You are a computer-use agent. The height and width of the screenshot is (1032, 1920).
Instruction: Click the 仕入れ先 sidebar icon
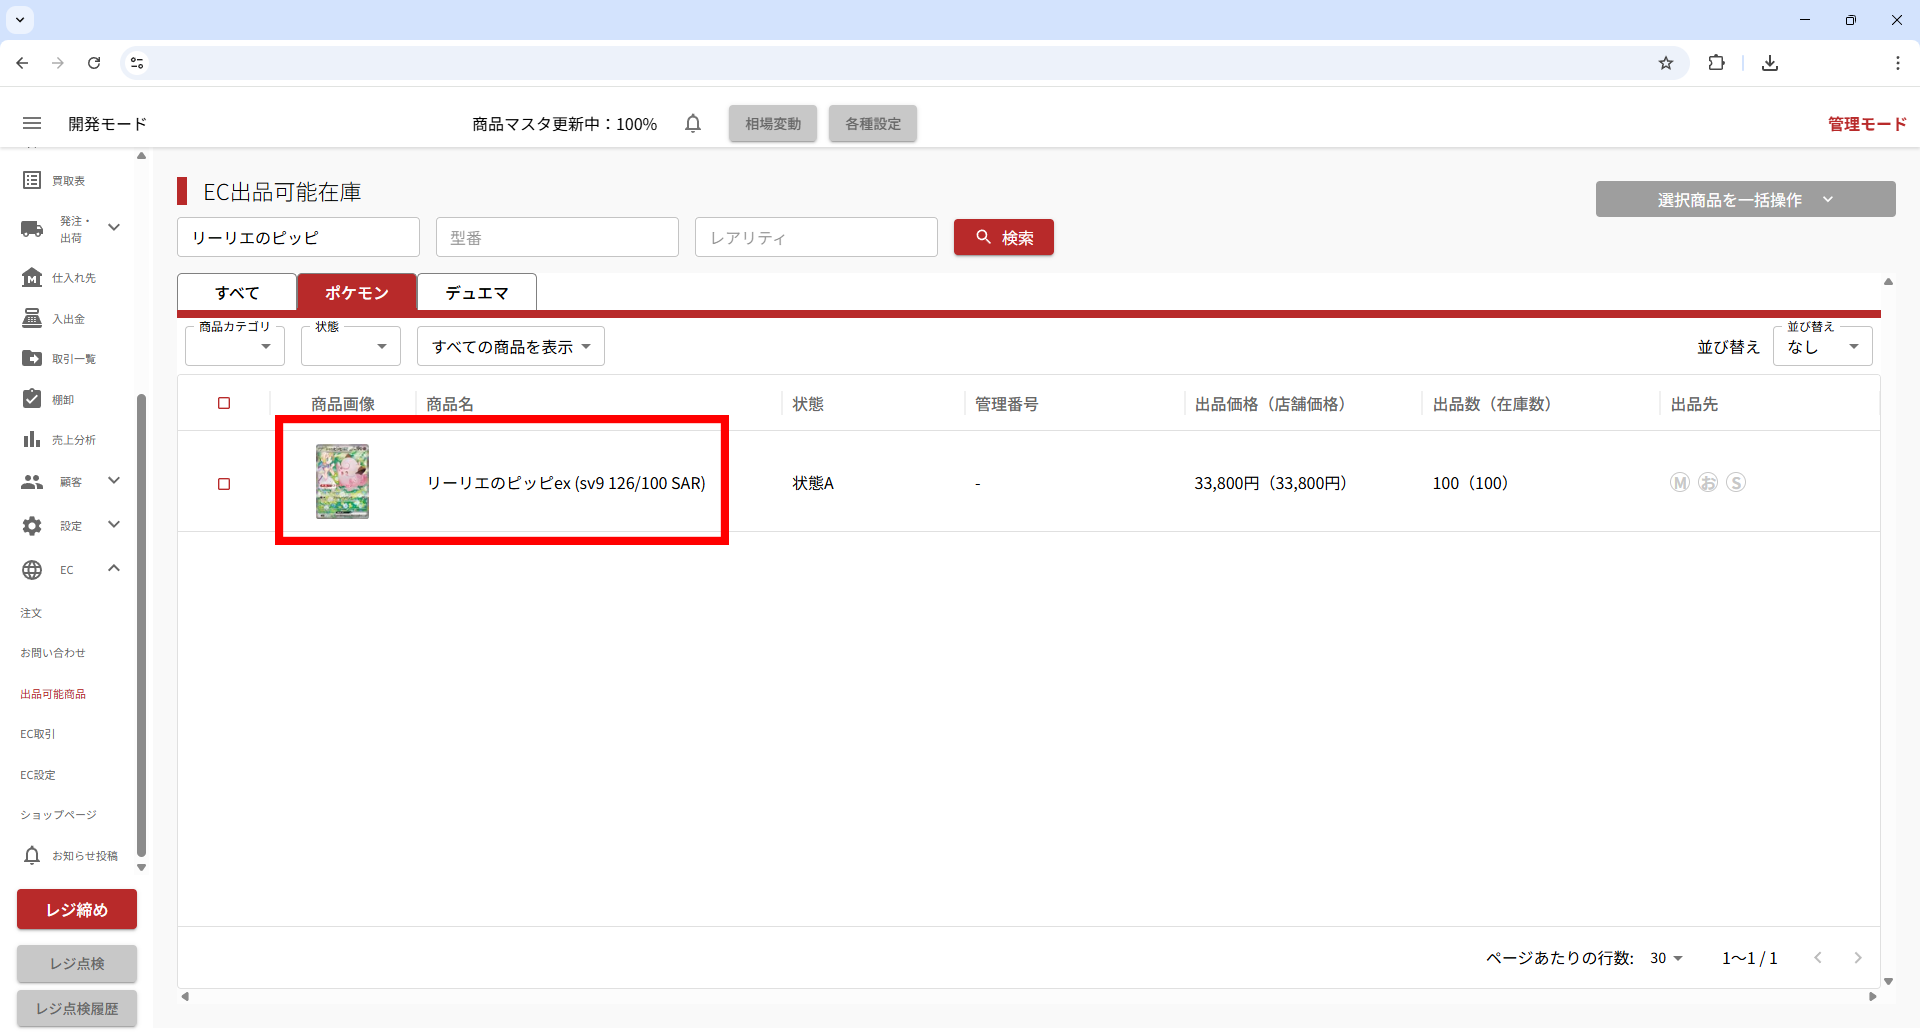32,277
